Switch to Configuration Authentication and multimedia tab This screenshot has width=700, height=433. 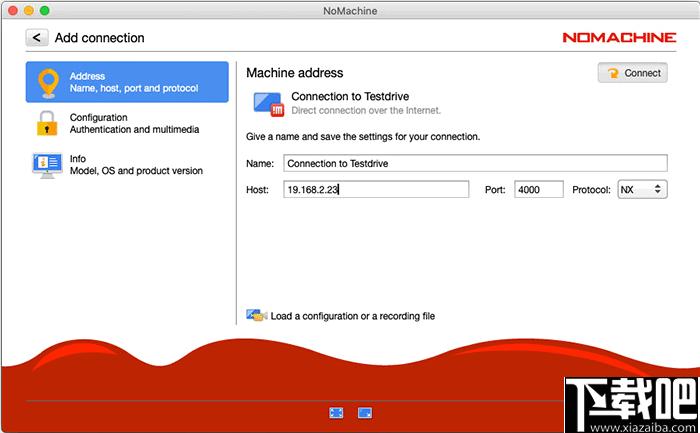tap(127, 123)
